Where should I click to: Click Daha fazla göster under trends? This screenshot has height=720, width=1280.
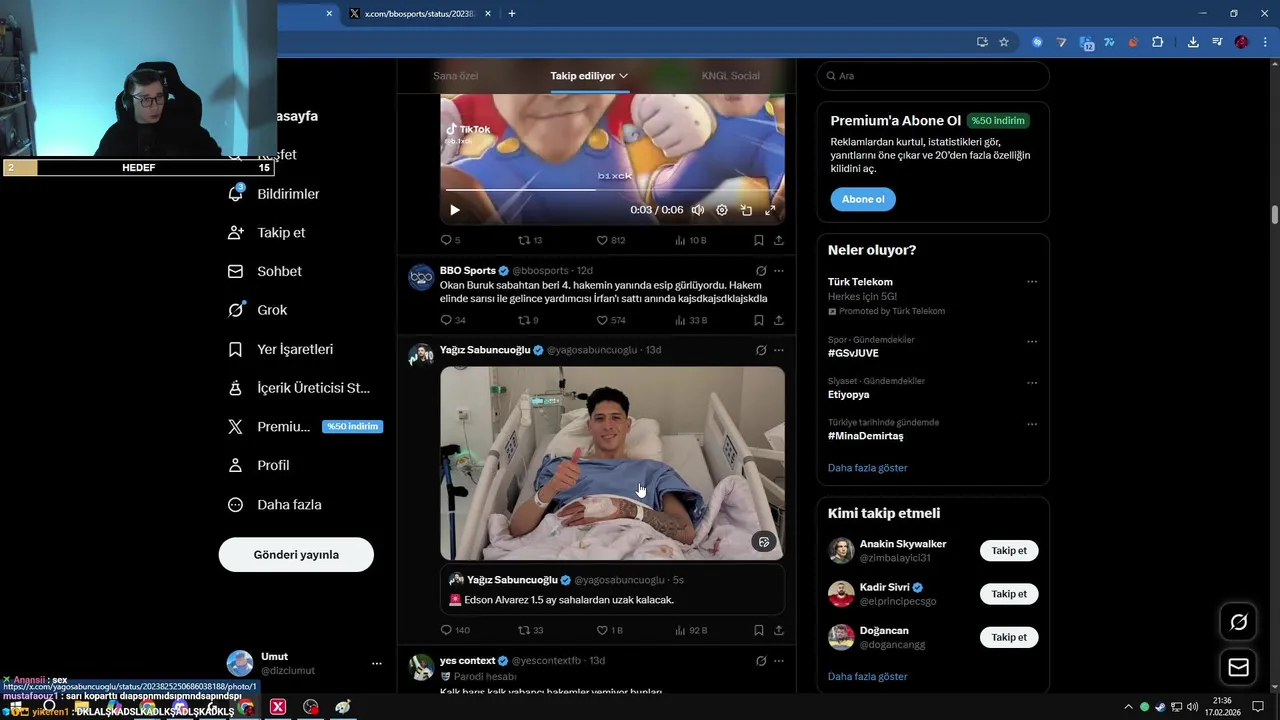868,468
